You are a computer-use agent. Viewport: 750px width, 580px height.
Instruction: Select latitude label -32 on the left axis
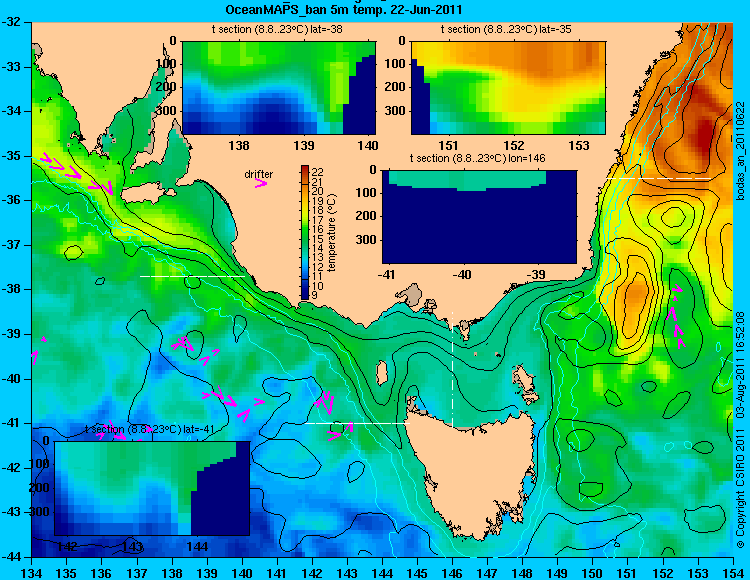11,22
